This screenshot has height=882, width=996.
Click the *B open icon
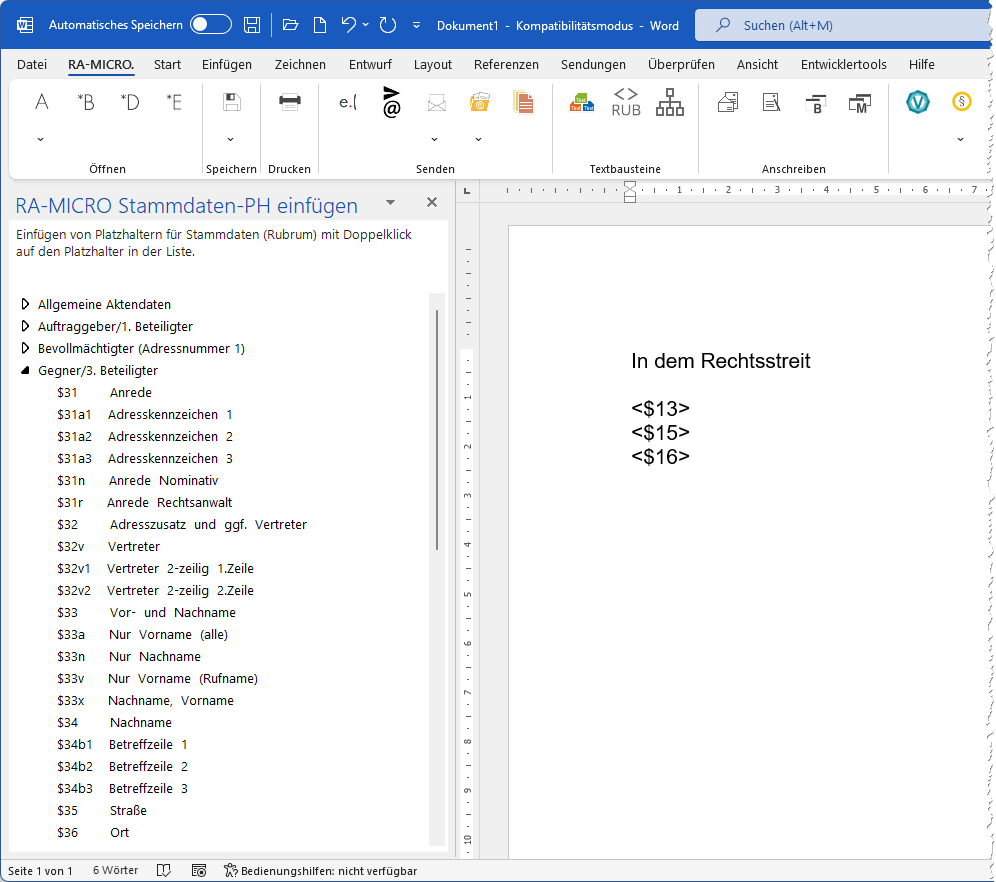[85, 102]
